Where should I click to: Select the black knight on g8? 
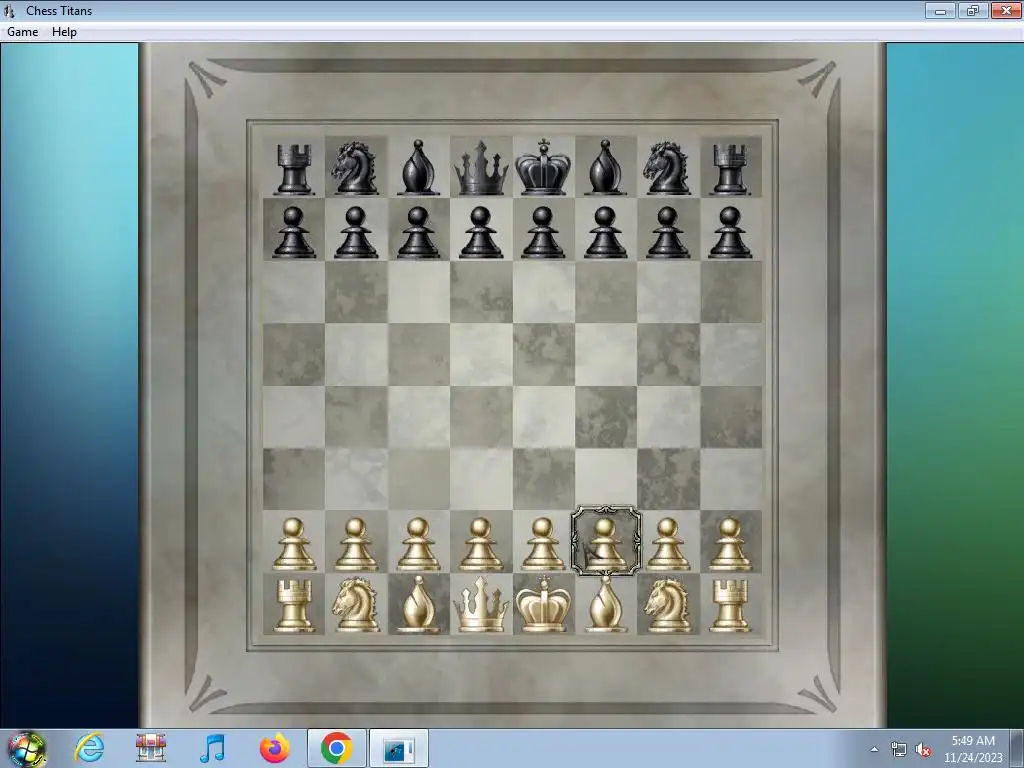(x=667, y=168)
